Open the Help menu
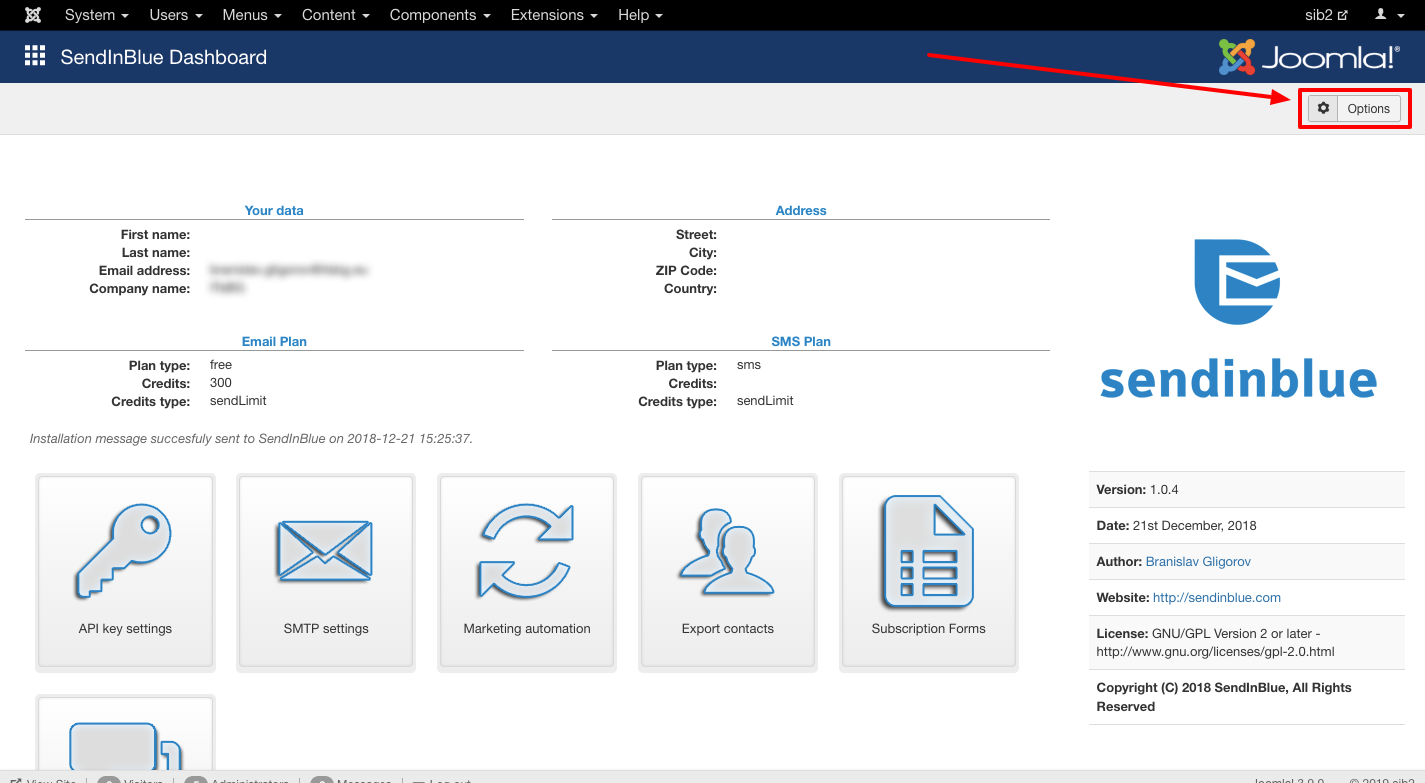 click(x=640, y=15)
